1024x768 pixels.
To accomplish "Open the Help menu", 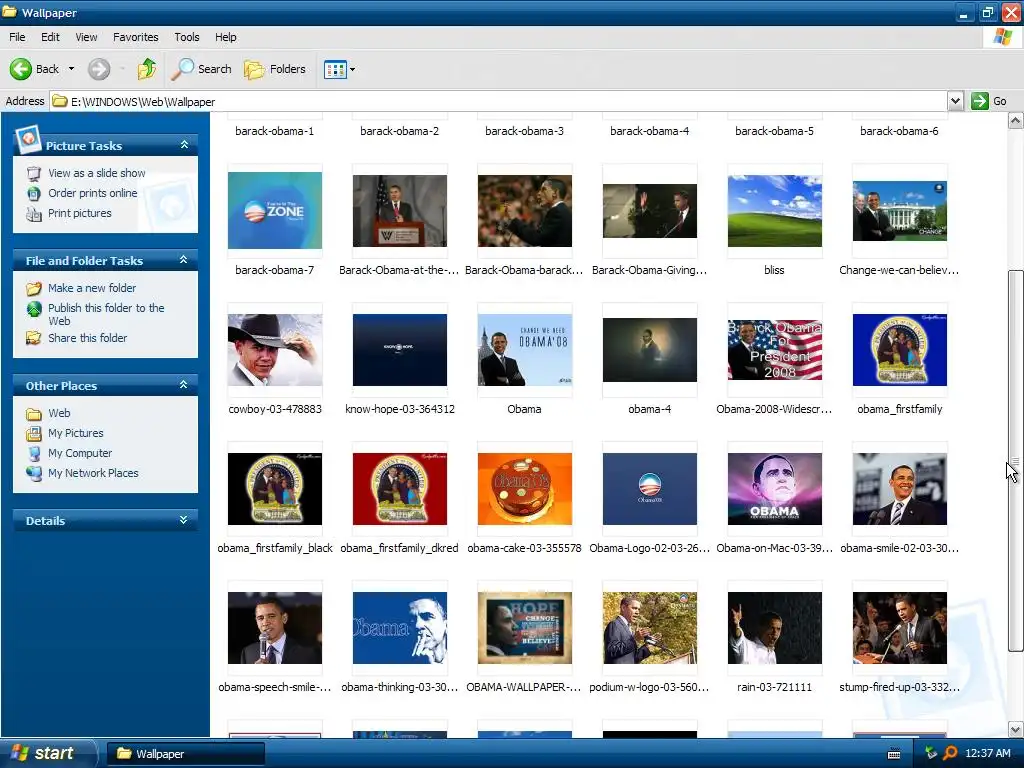I will point(226,37).
